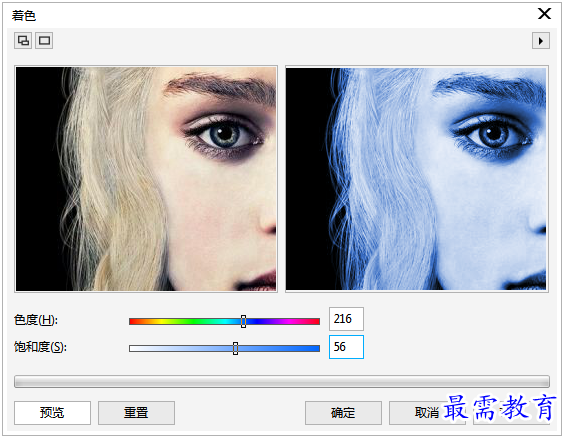Click the 着色 dialog title text
Screen dimensions: 565x439
coord(24,16)
